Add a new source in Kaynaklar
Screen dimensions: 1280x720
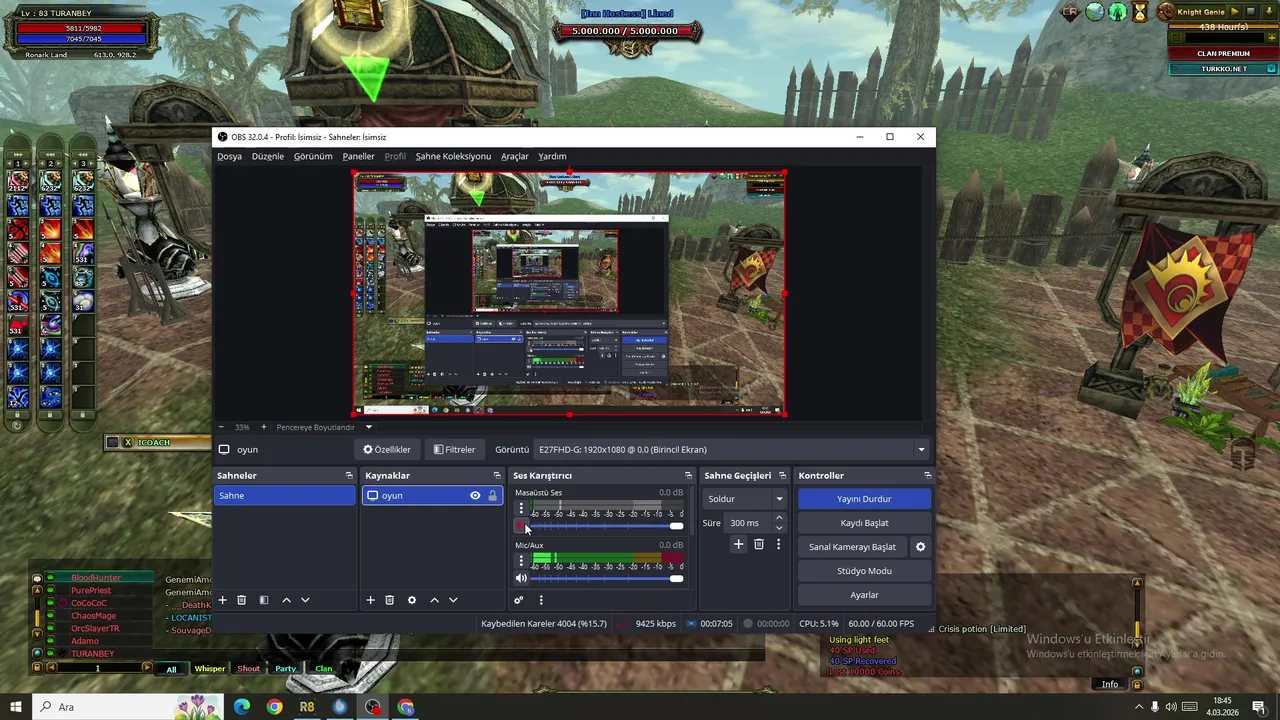point(370,600)
